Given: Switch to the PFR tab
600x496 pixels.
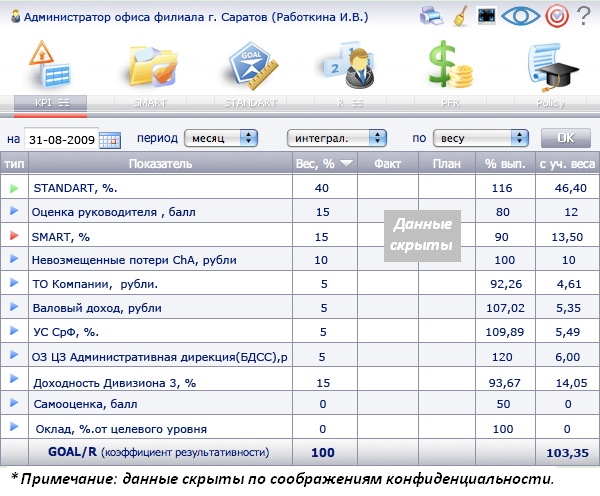Looking at the screenshot, I should coord(450,103).
